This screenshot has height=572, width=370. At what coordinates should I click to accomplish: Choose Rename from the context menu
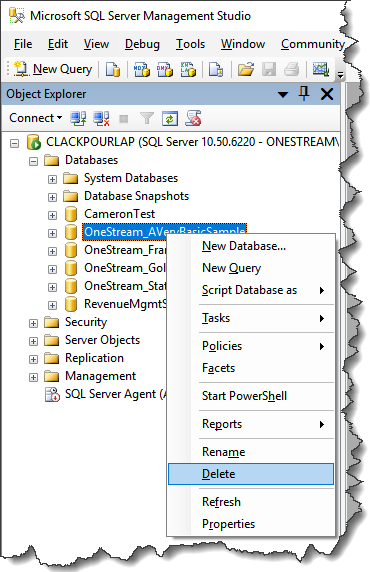pos(251,452)
